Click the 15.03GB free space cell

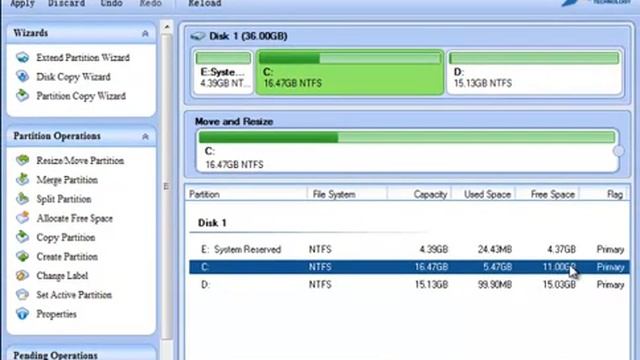point(559,284)
